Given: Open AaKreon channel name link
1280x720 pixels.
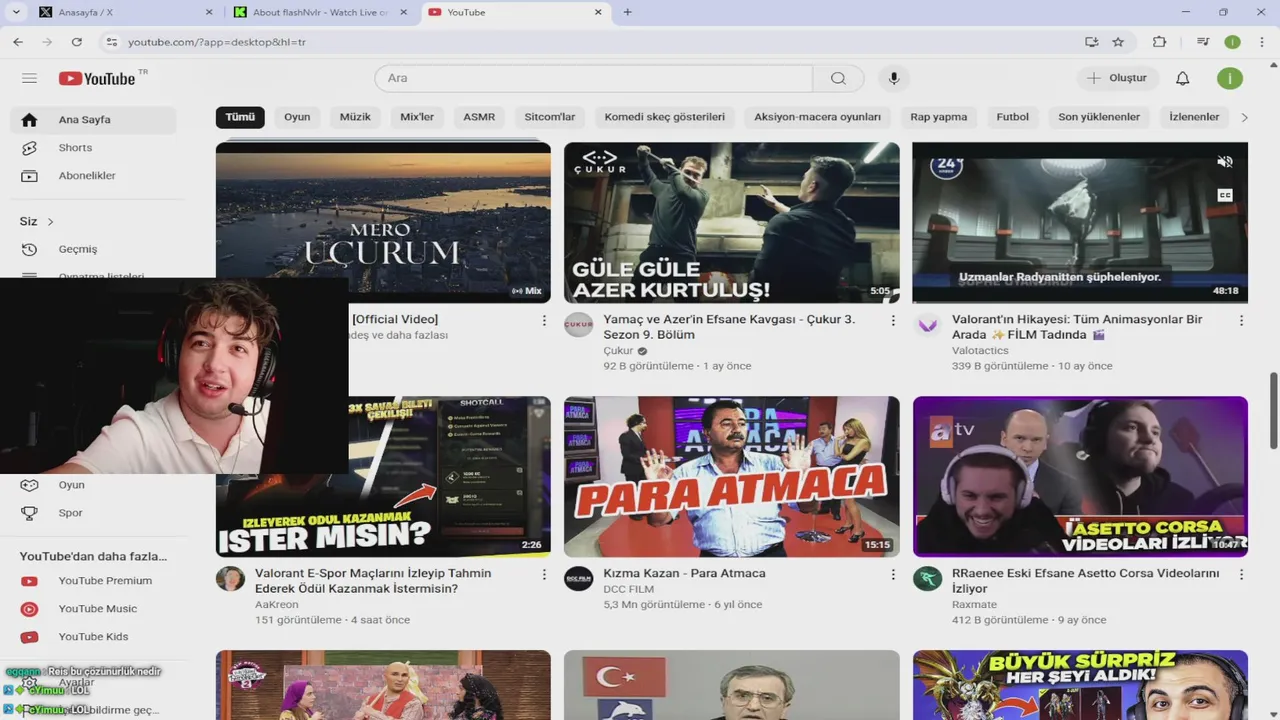Looking at the screenshot, I should click(x=277, y=605).
